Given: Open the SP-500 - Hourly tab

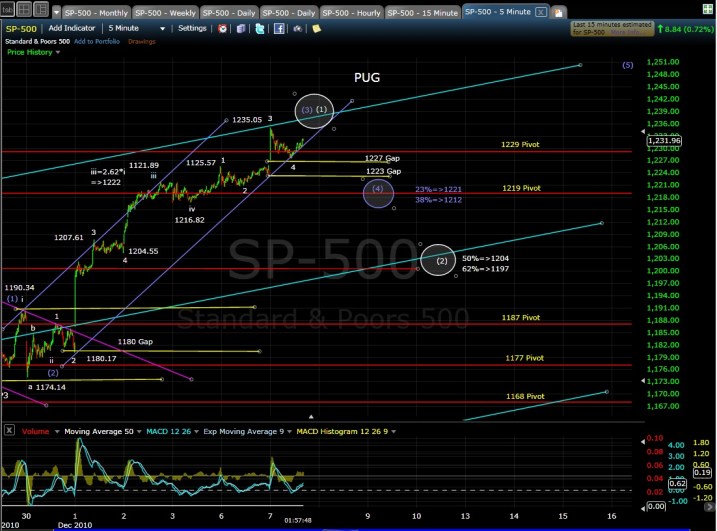Looking at the screenshot, I should point(351,13).
